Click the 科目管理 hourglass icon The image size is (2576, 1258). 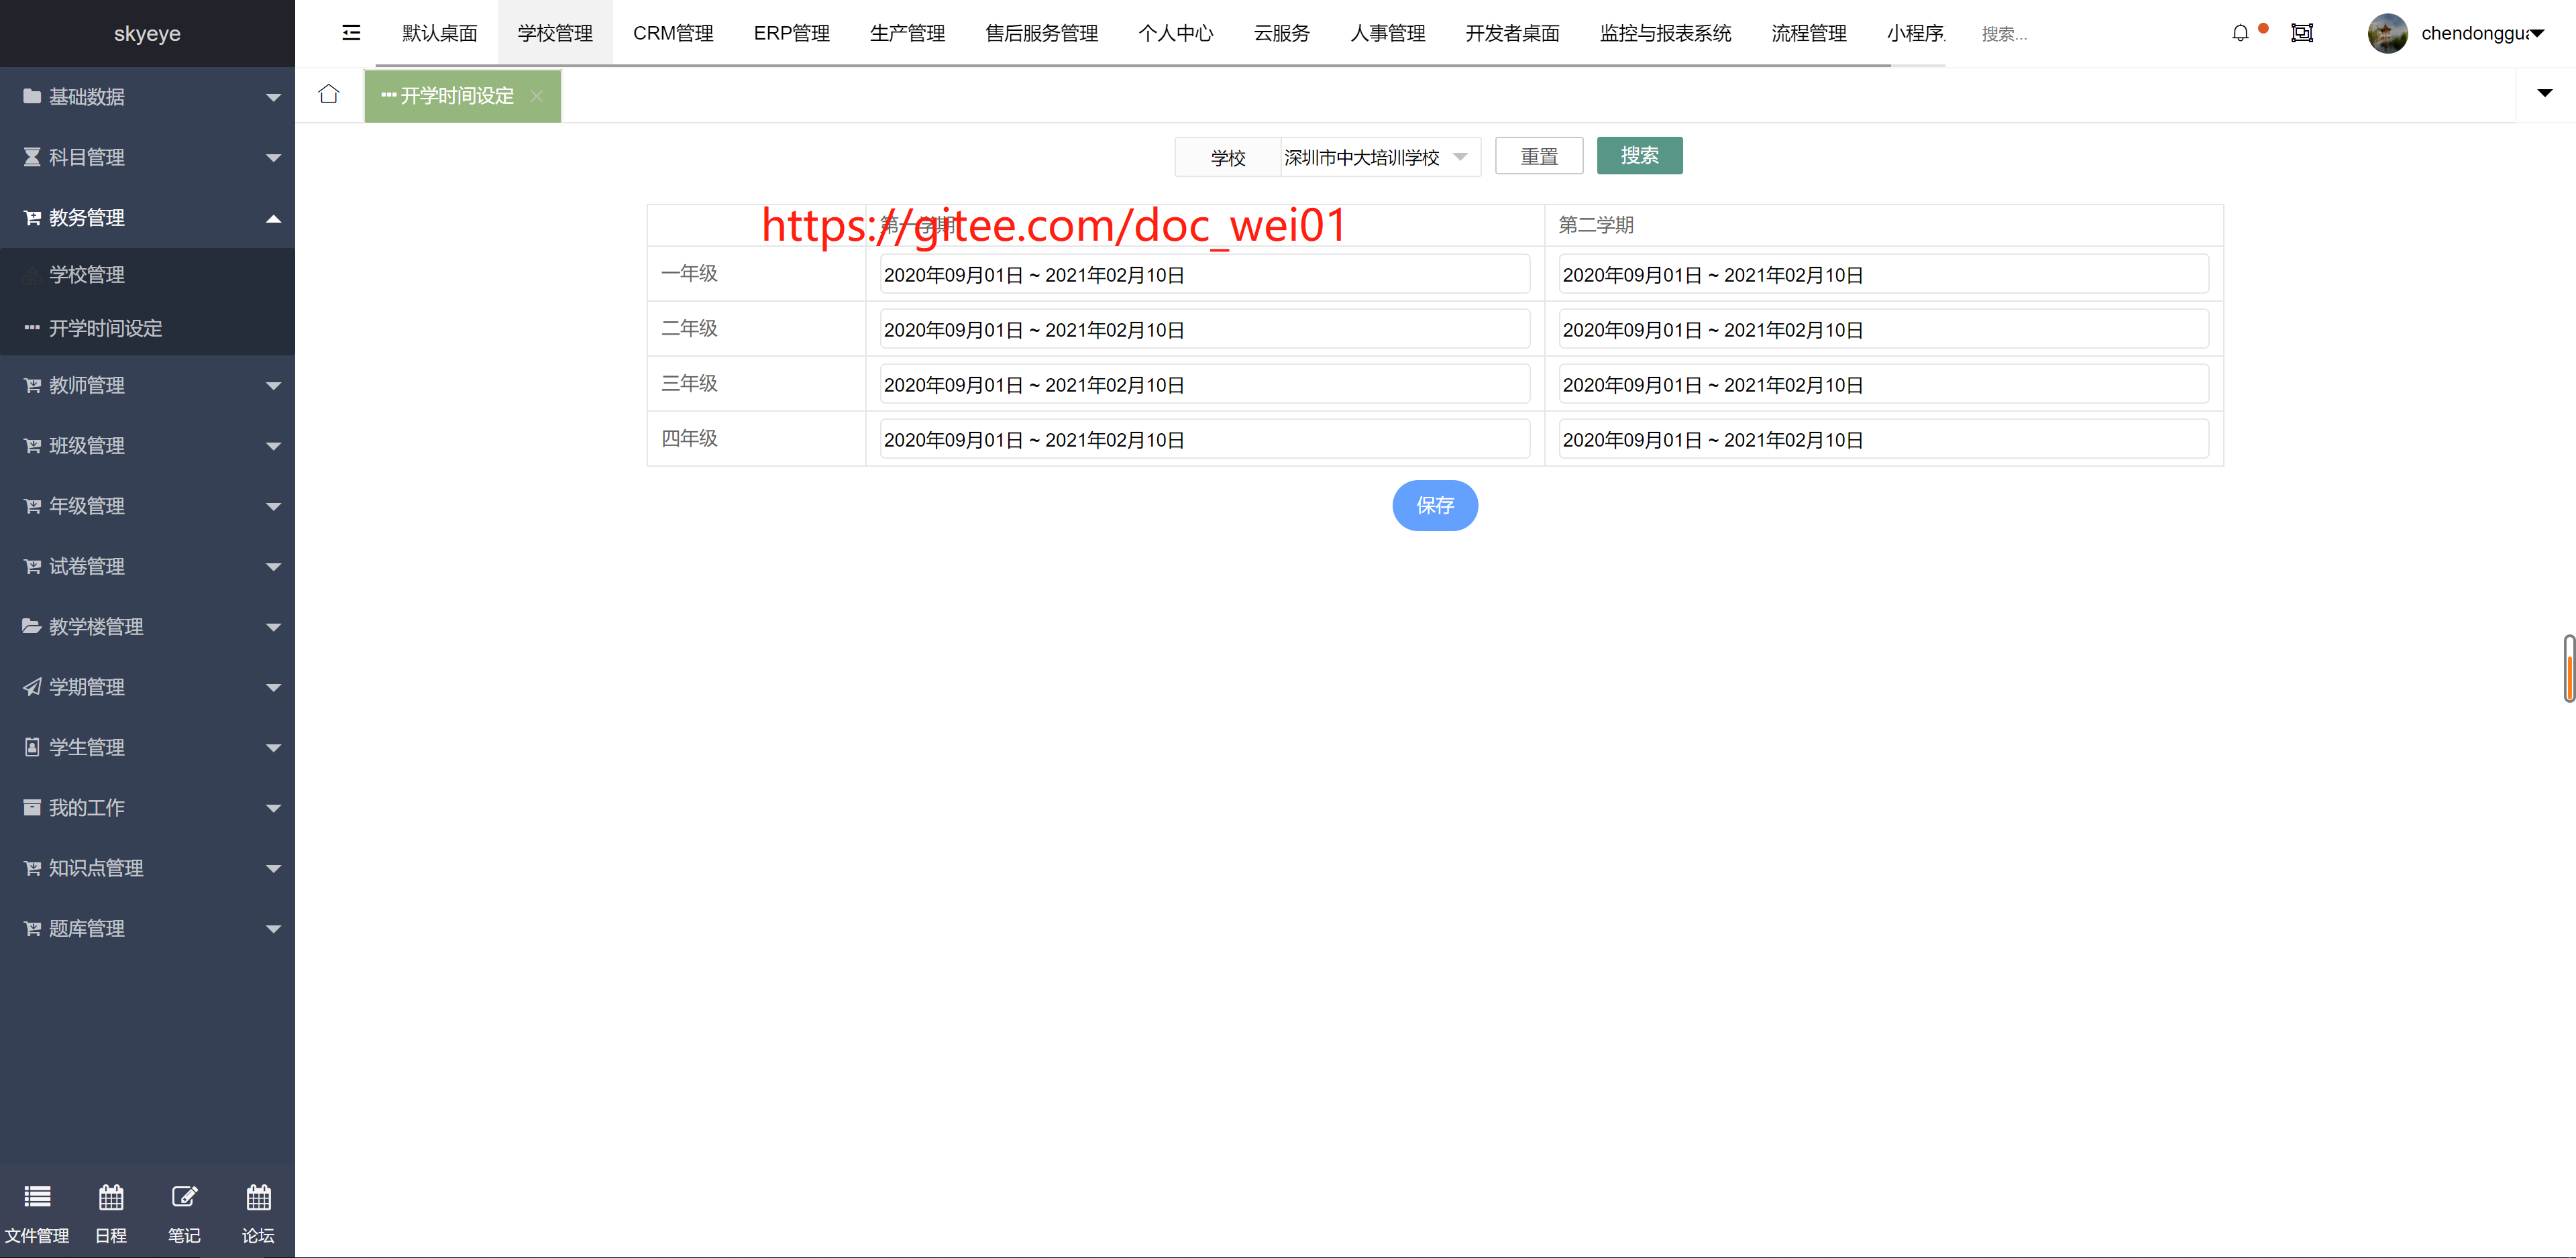[32, 157]
